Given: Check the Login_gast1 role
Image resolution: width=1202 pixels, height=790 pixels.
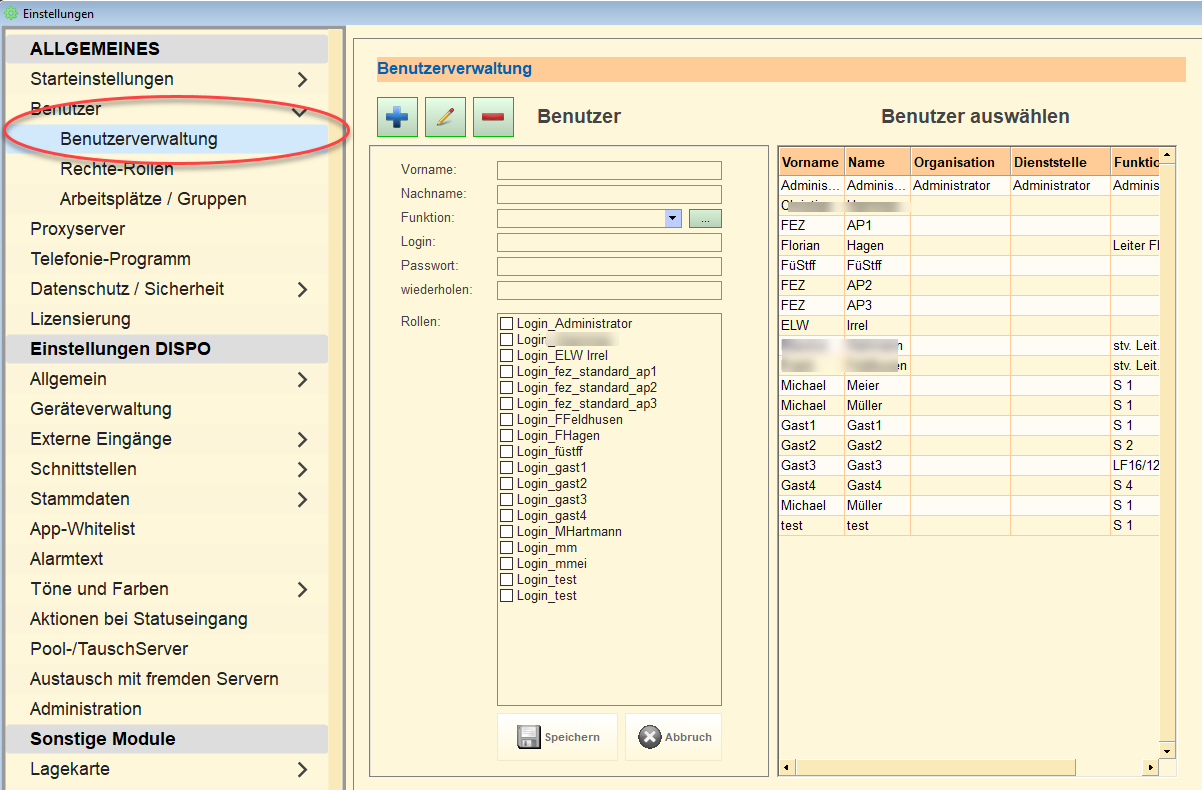Looking at the screenshot, I should 507,468.
